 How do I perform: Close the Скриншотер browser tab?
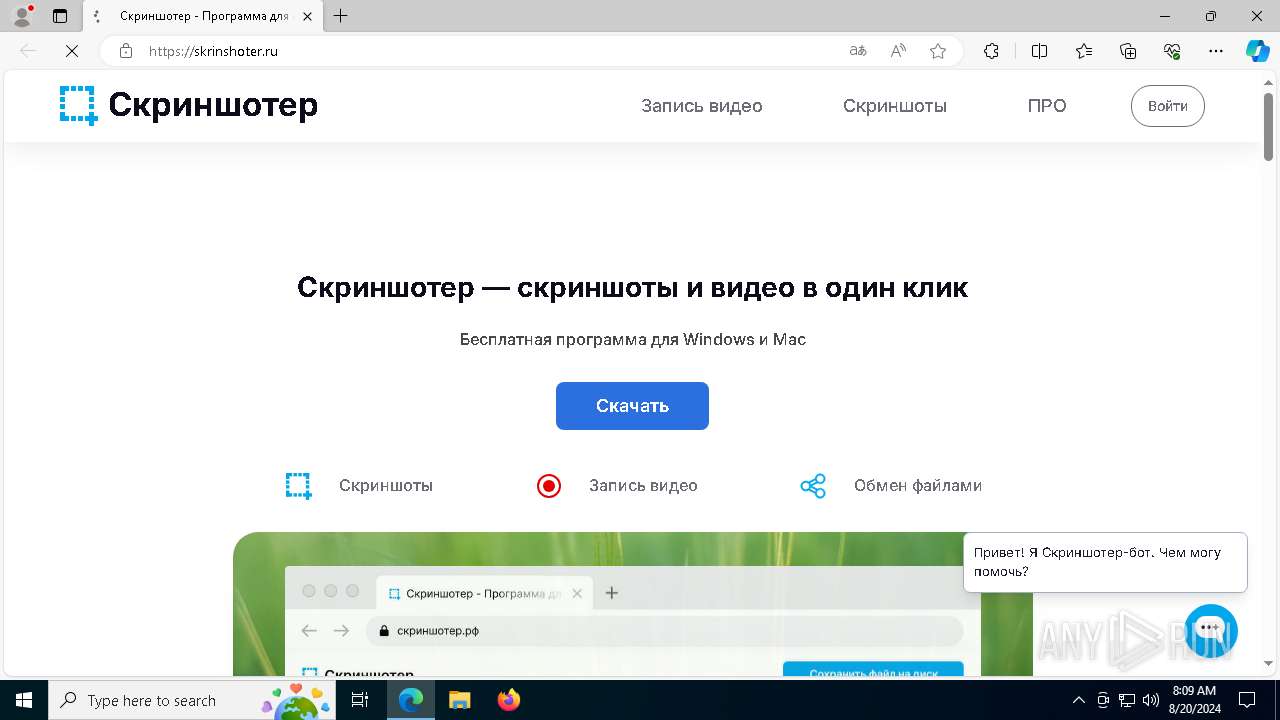tap(306, 16)
